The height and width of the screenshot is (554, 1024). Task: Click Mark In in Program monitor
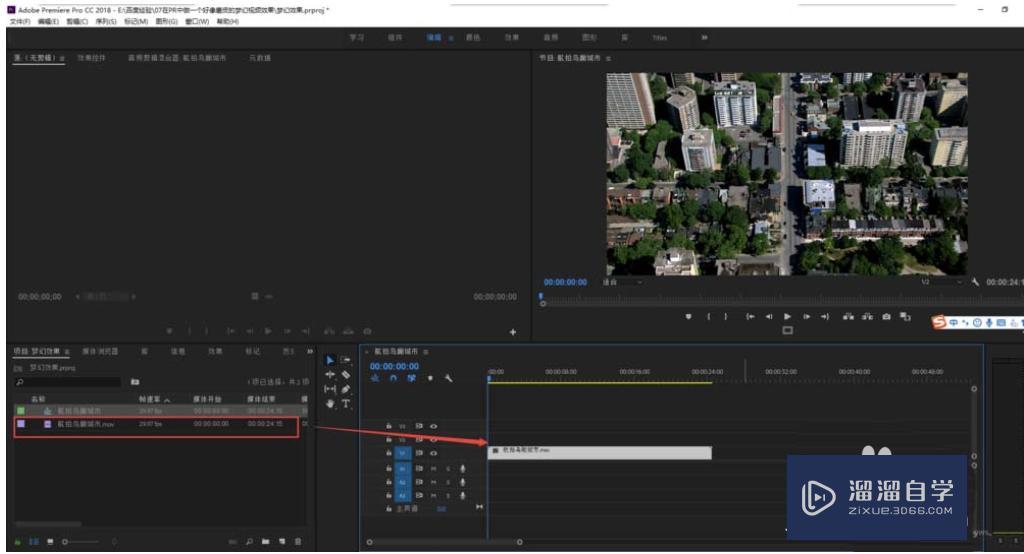tap(709, 316)
